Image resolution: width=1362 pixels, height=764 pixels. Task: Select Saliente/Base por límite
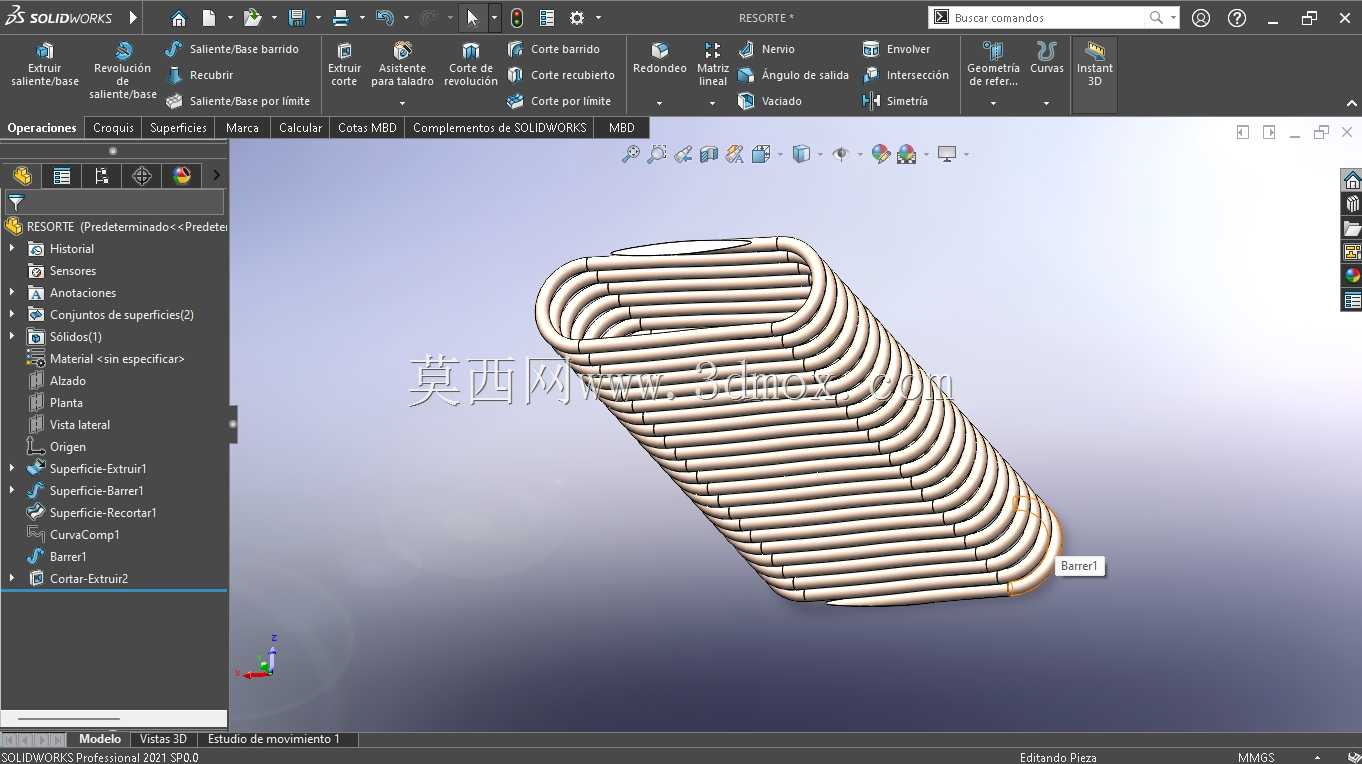(x=238, y=101)
